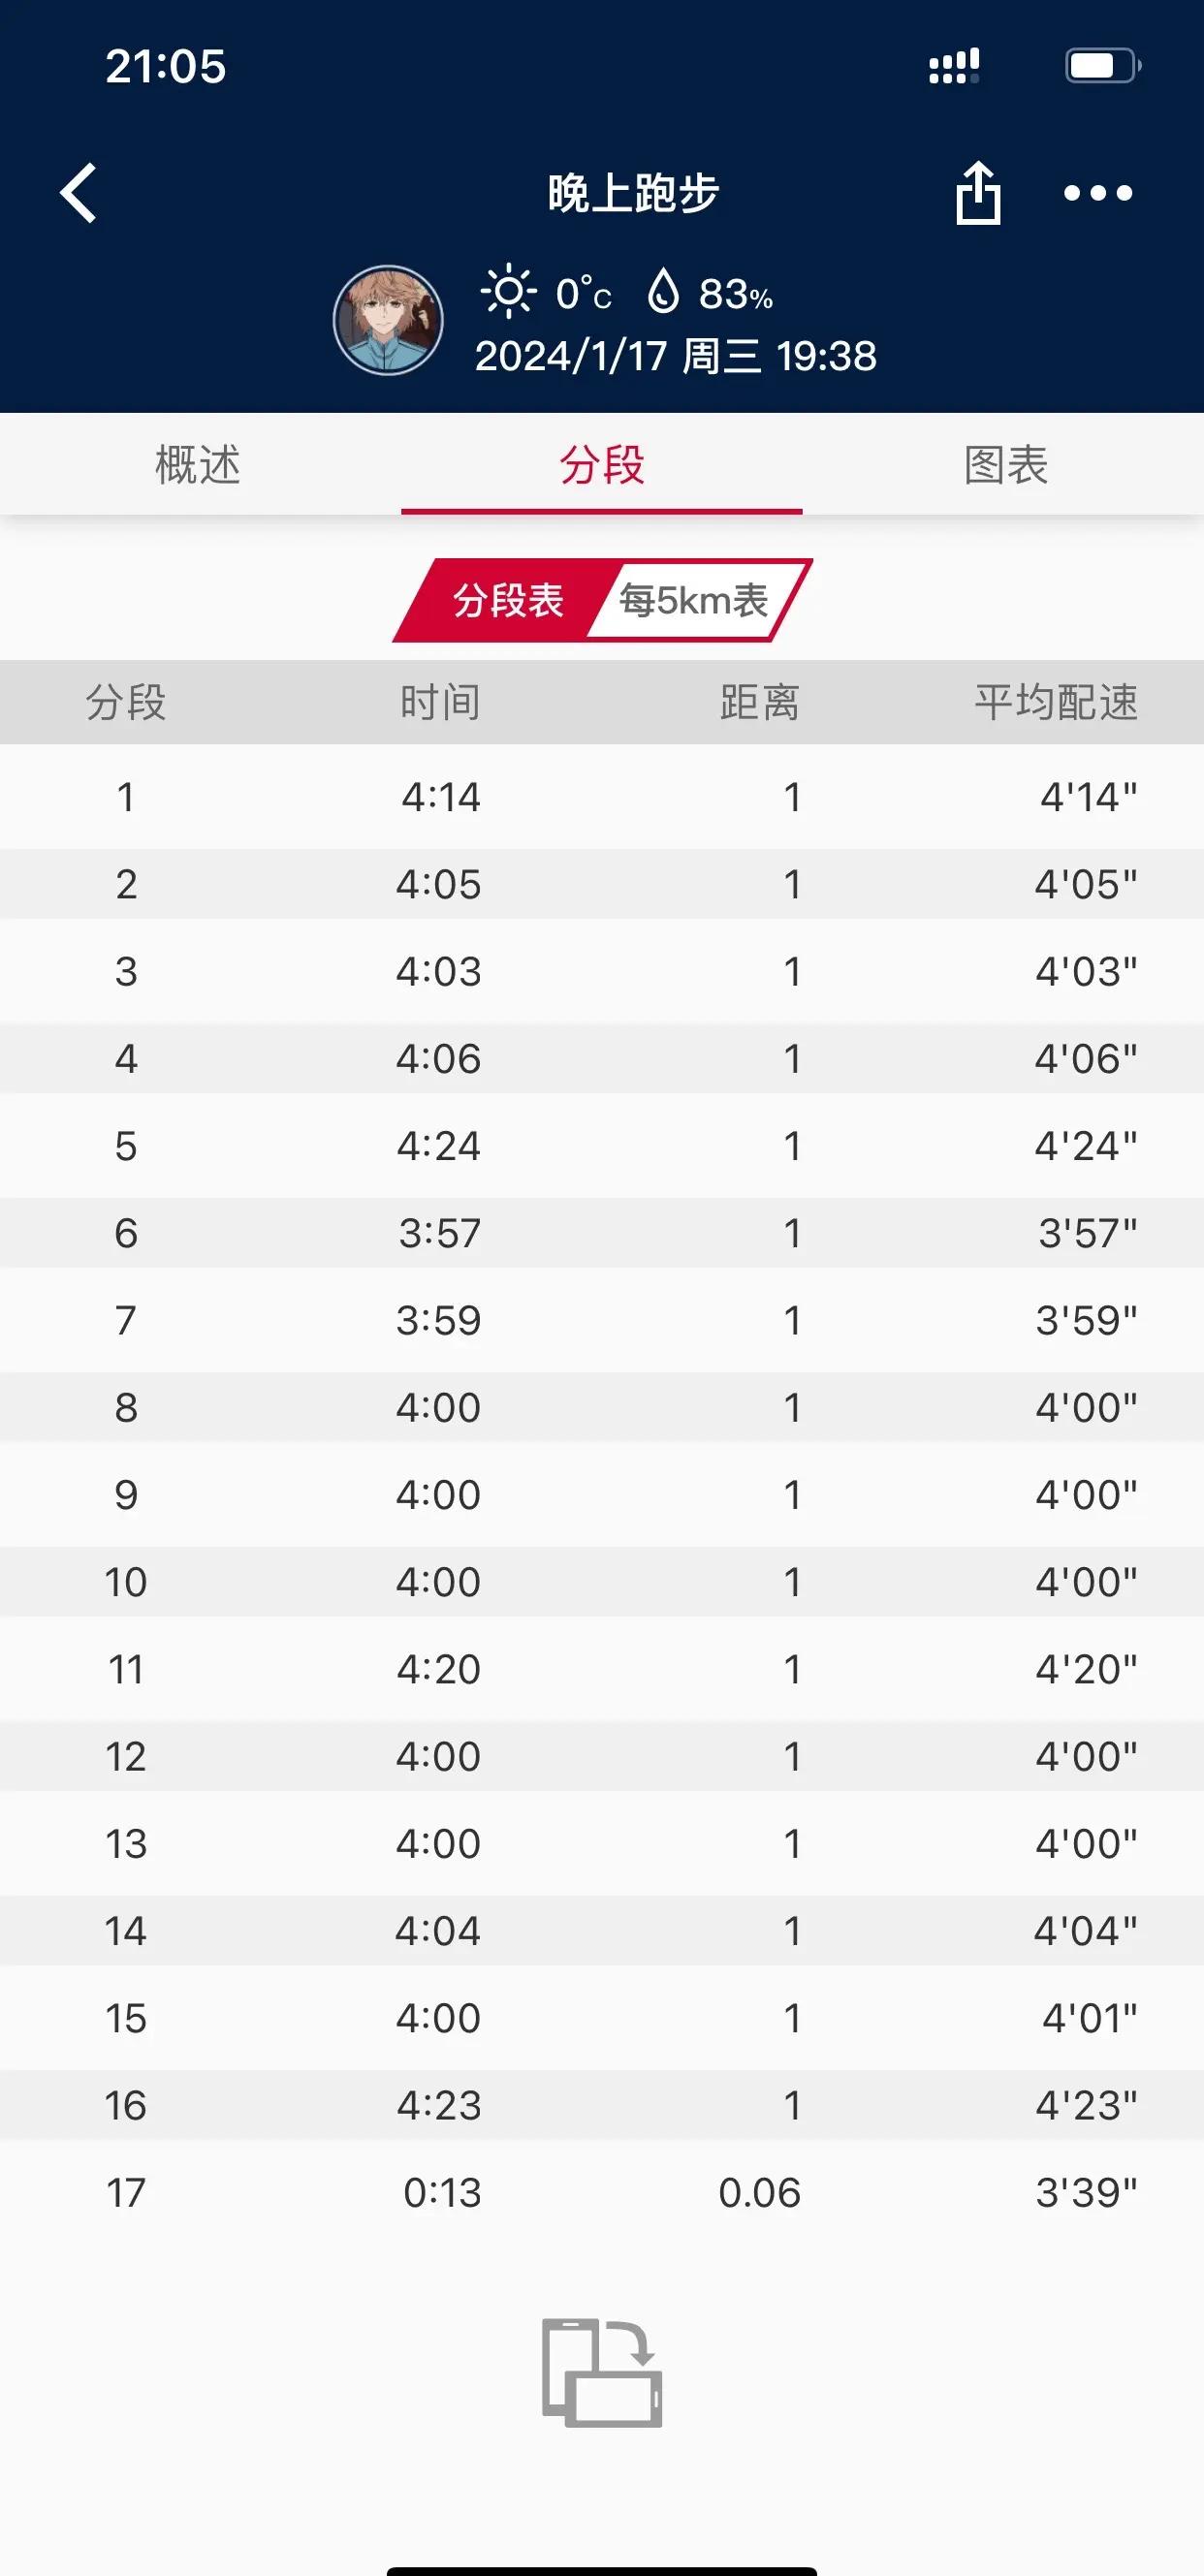
Task: Switch to the 图表 tab
Action: [1005, 465]
